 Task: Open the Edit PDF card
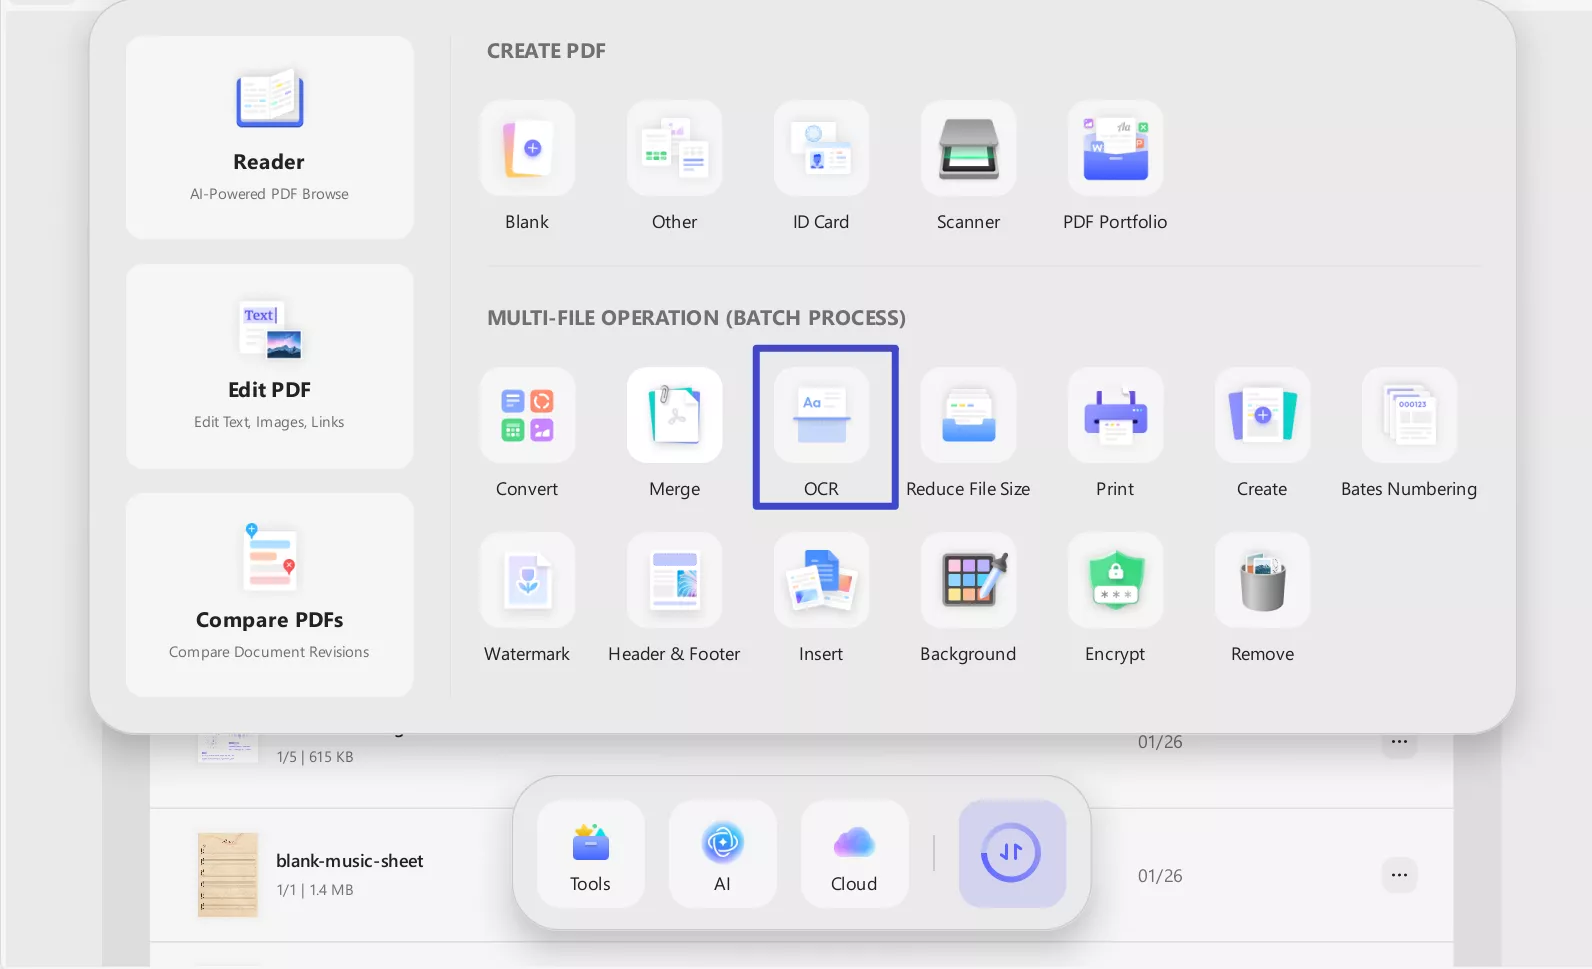[x=270, y=366]
